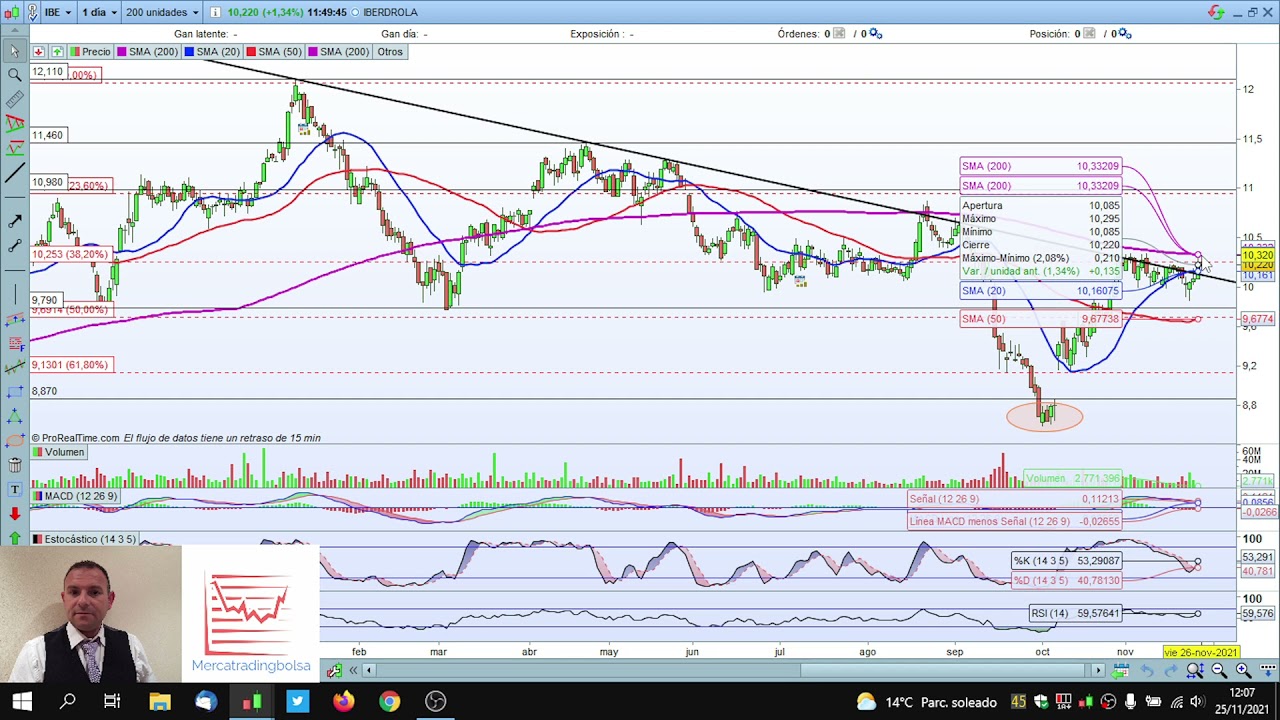The image size is (1280, 720).
Task: Open File Explorer from the taskbar
Action: tap(159, 701)
